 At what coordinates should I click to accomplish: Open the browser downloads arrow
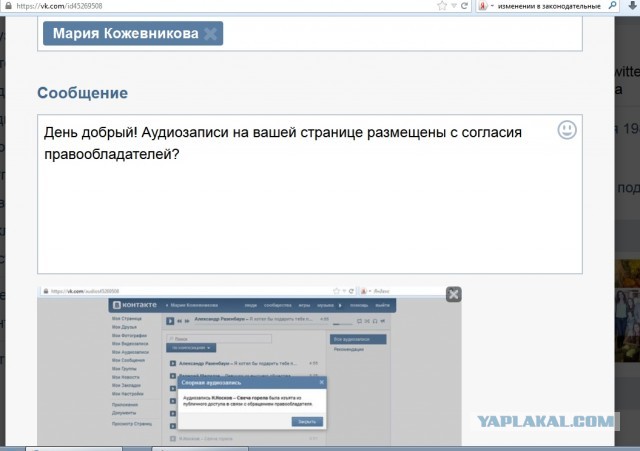pos(633,6)
